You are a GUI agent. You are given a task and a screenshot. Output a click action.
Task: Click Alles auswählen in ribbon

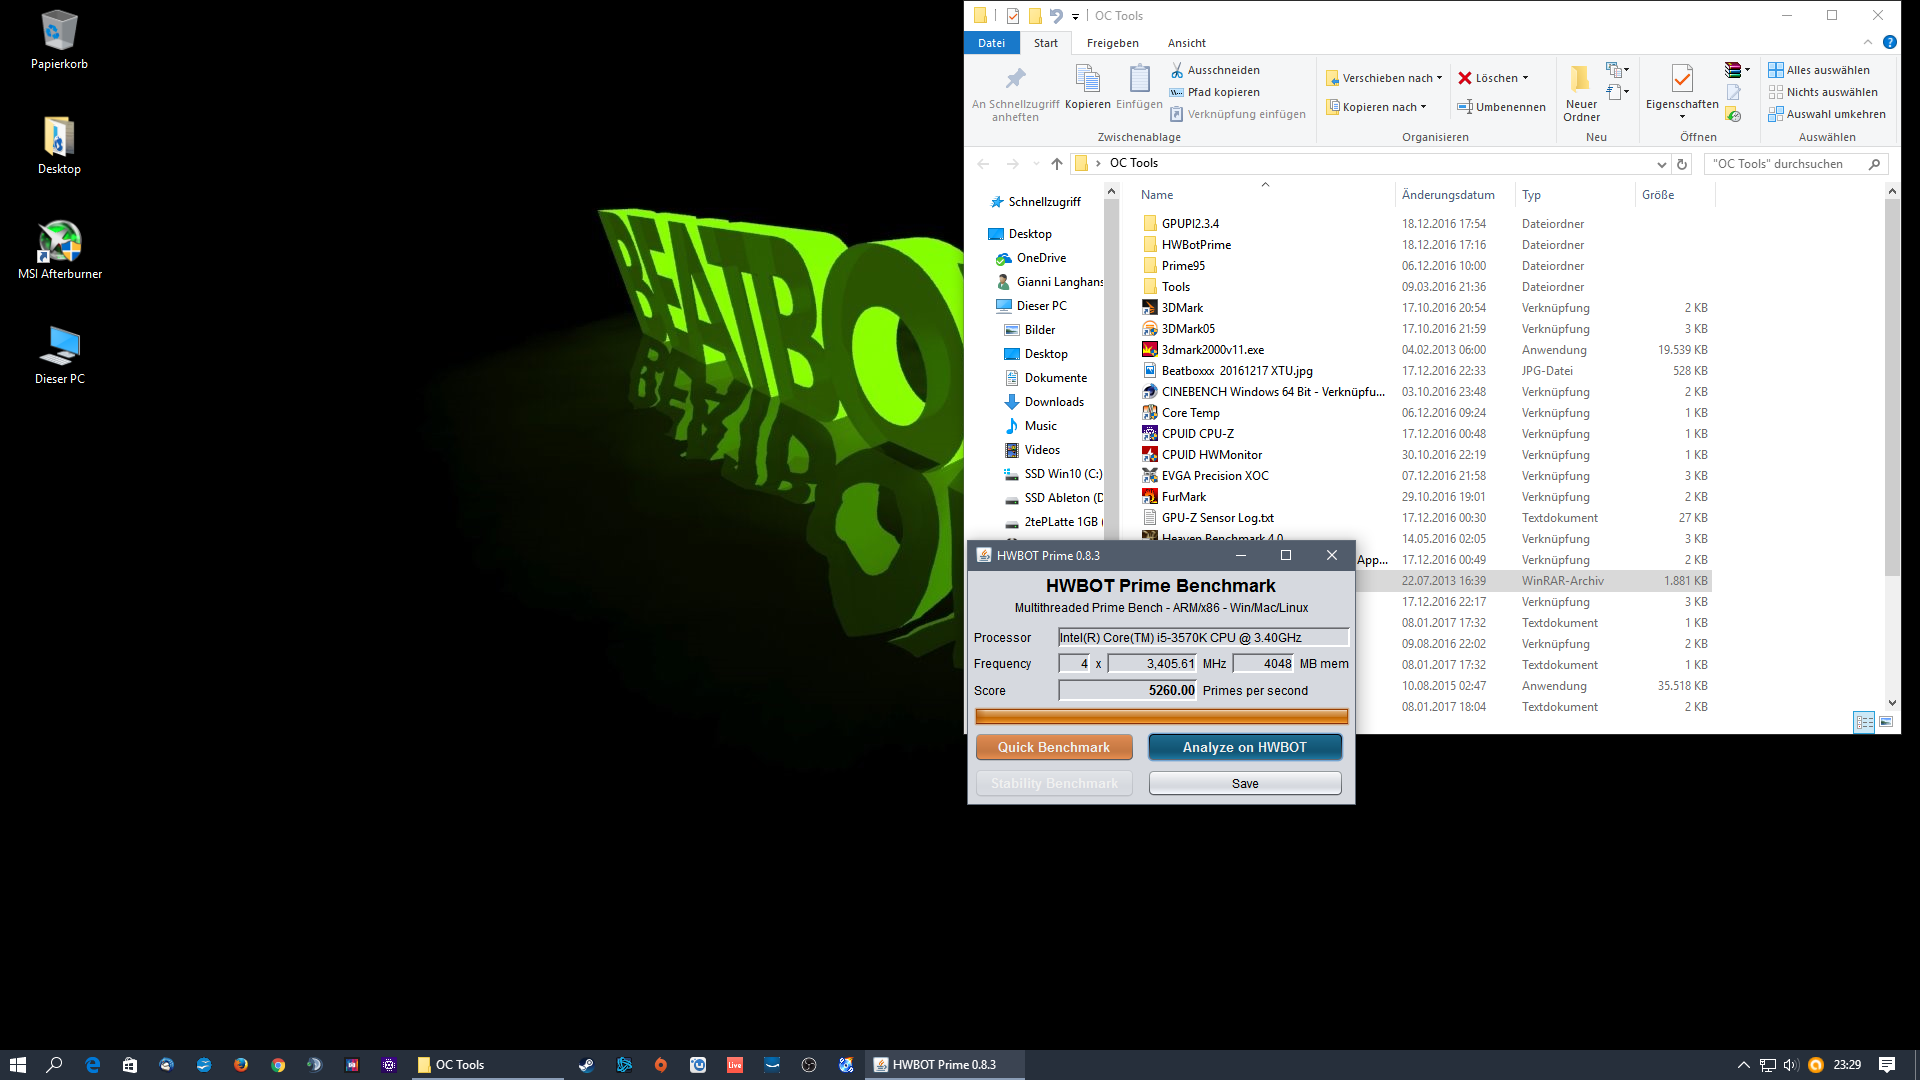point(1818,70)
